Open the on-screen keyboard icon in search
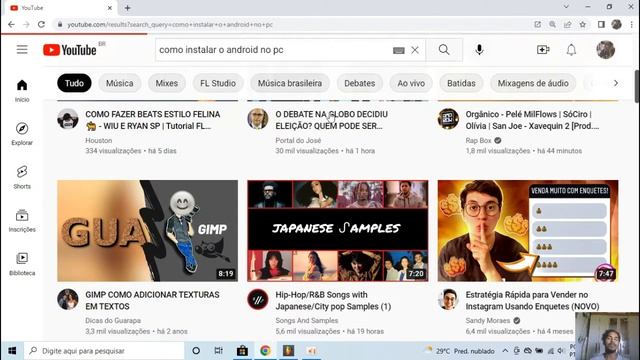Viewport: 640px width, 360px height. 399,50
